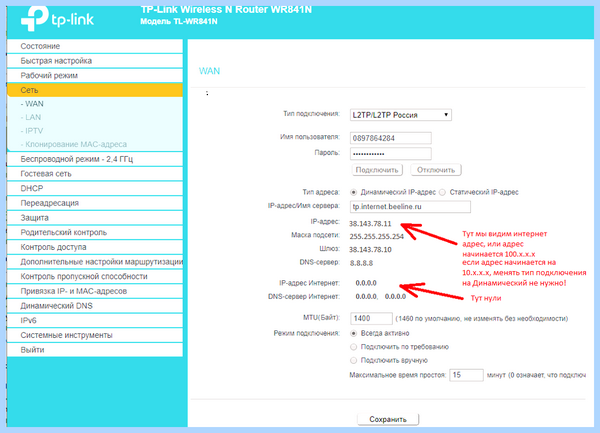Click the Подключить button
Screen dimensions: 600x433
tap(377, 170)
